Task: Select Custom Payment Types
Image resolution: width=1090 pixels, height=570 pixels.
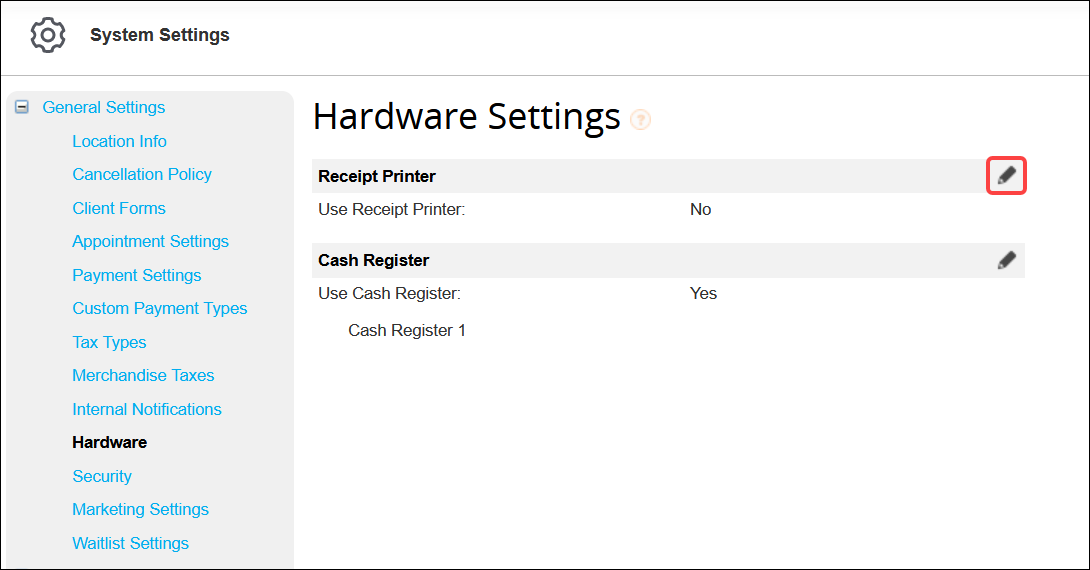Action: pos(159,308)
